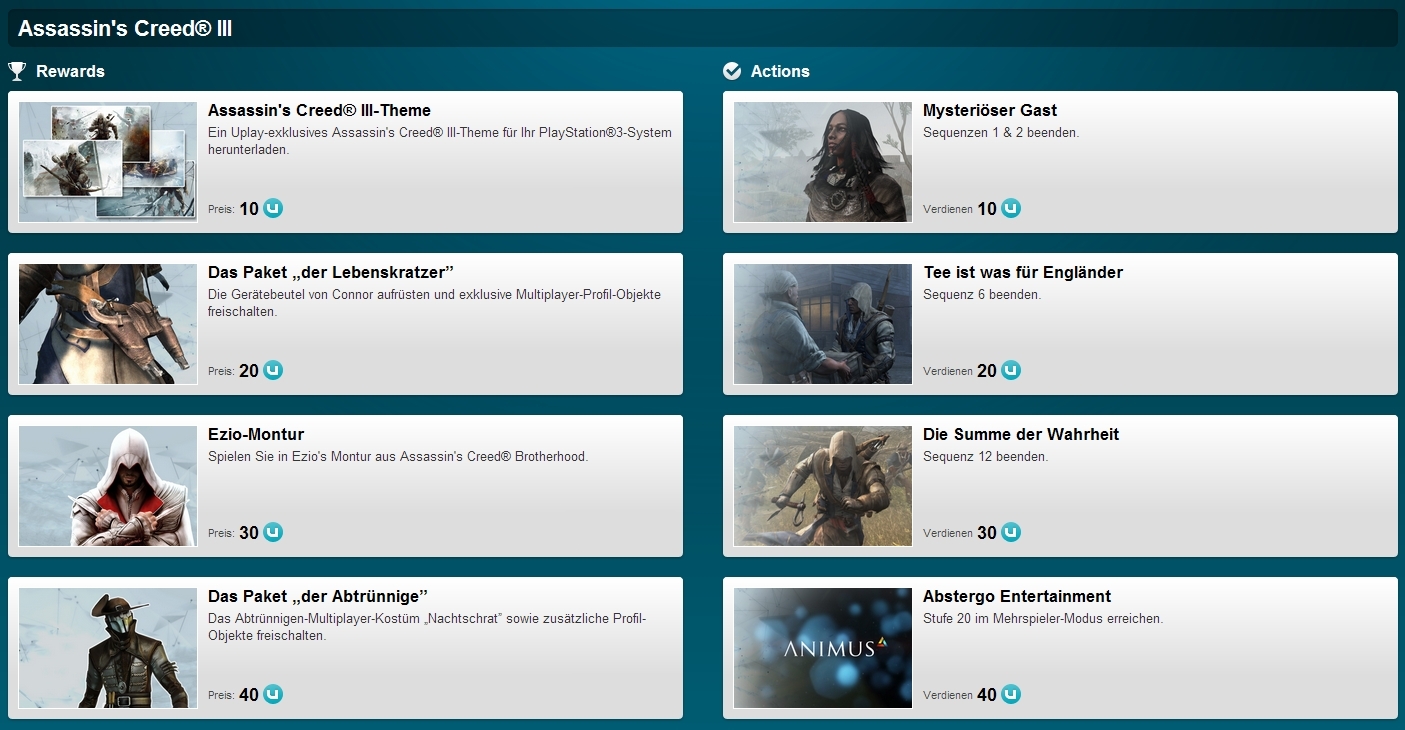Select the Ezio-Montur hooded assassin image
The height and width of the screenshot is (730, 1405).
point(108,486)
